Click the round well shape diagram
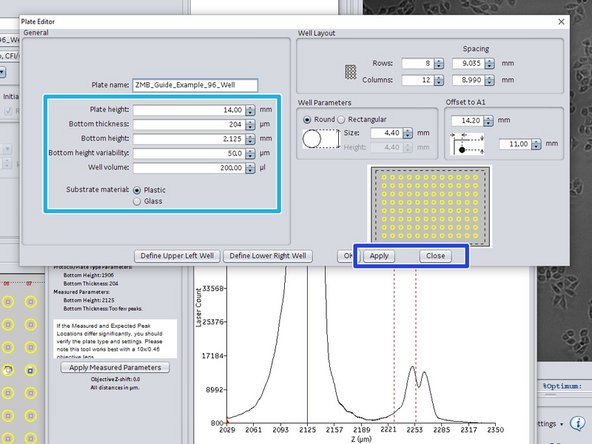592x444 pixels. (x=321, y=139)
